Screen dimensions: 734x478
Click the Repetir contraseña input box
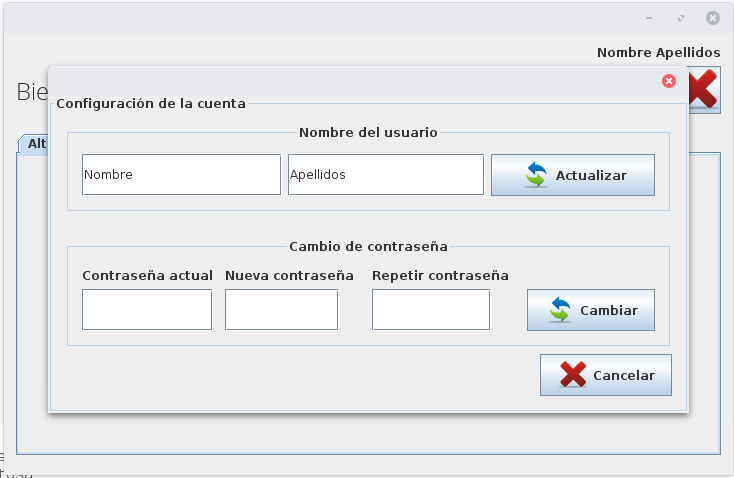pyautogui.click(x=430, y=309)
